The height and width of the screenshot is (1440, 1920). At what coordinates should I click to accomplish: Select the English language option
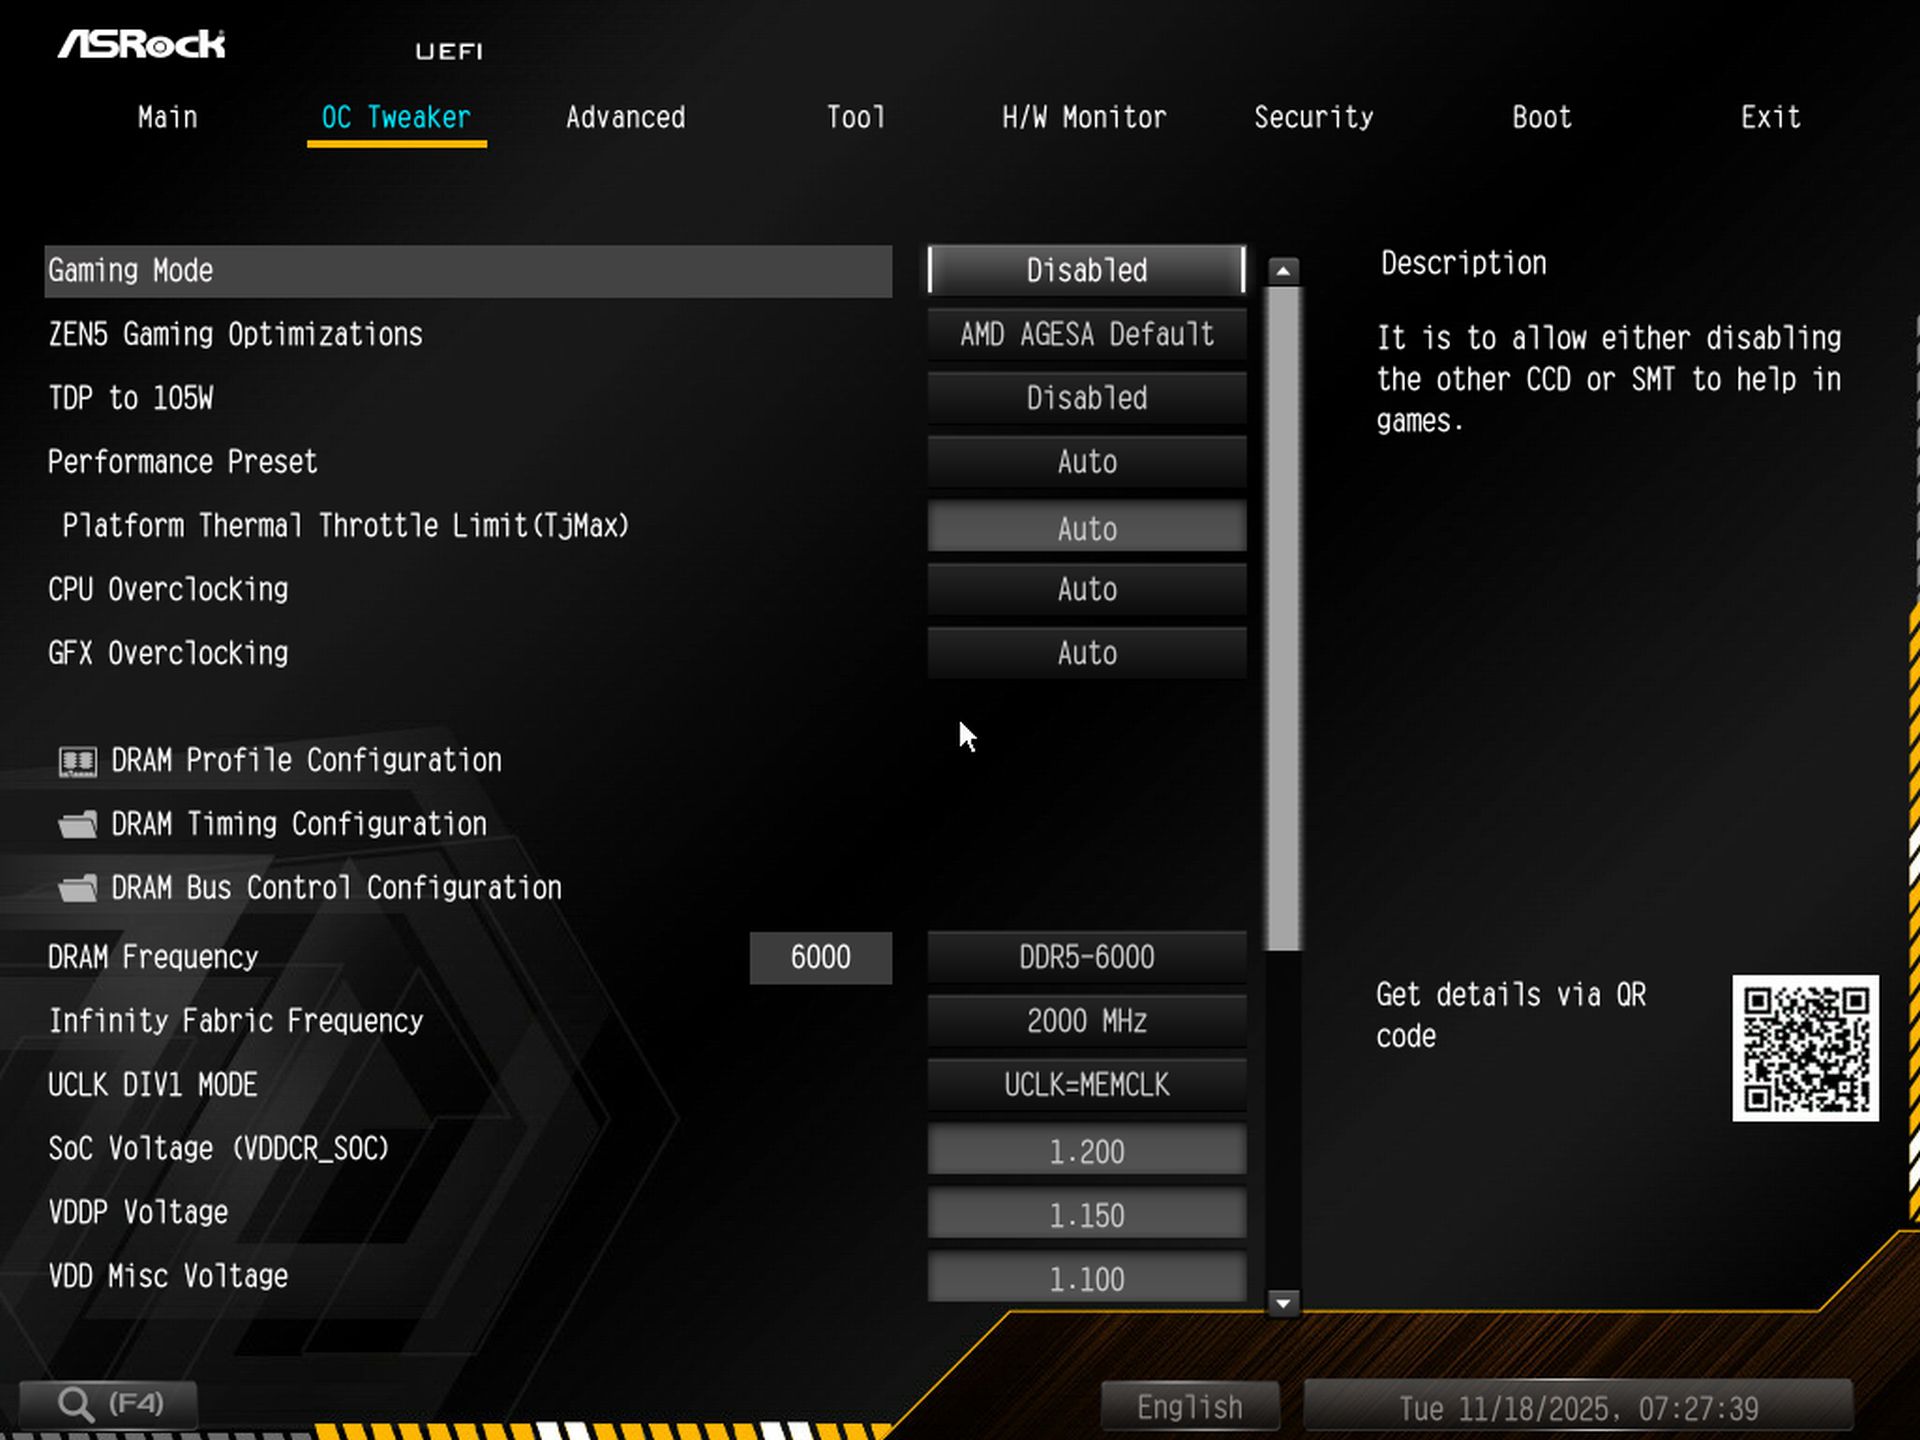tap(1188, 1405)
